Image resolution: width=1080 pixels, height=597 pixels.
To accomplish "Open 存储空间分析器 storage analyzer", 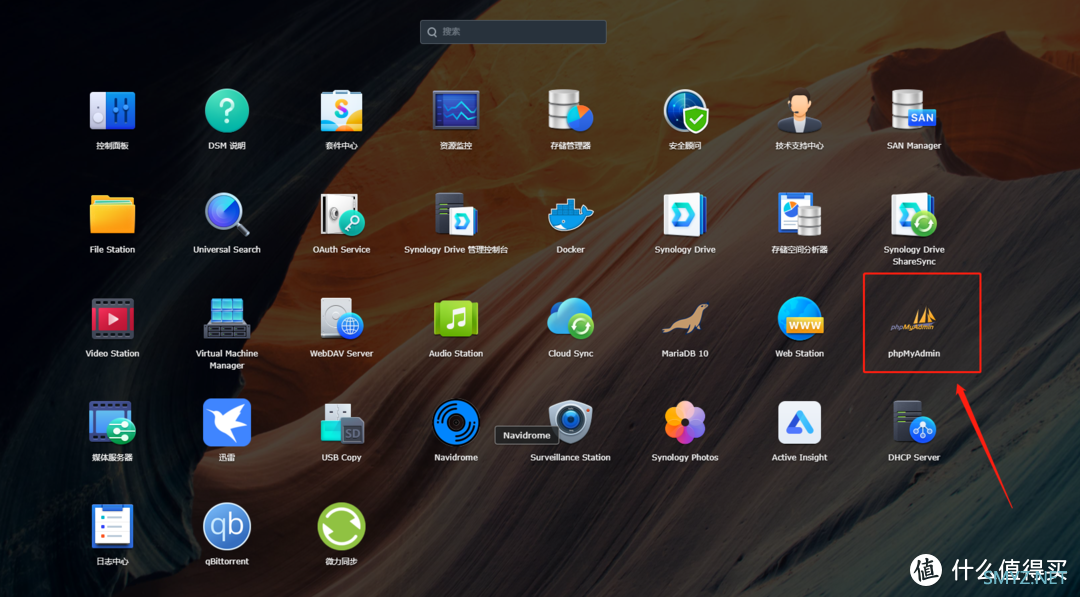I will coord(799,215).
